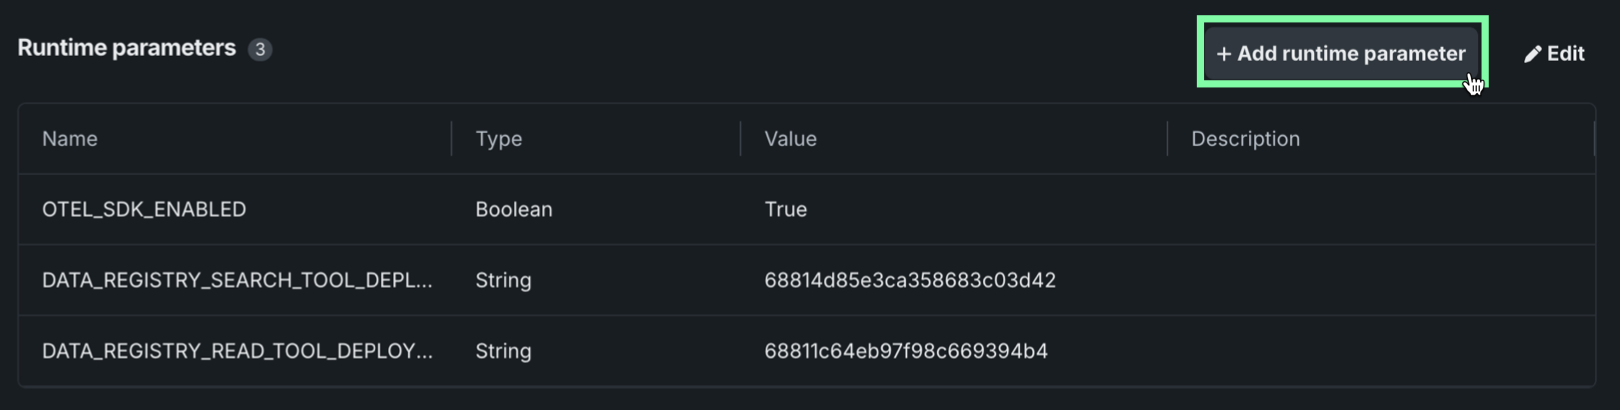Click the runtime parameters count badge
Screen dimensions: 1620x410
260,49
